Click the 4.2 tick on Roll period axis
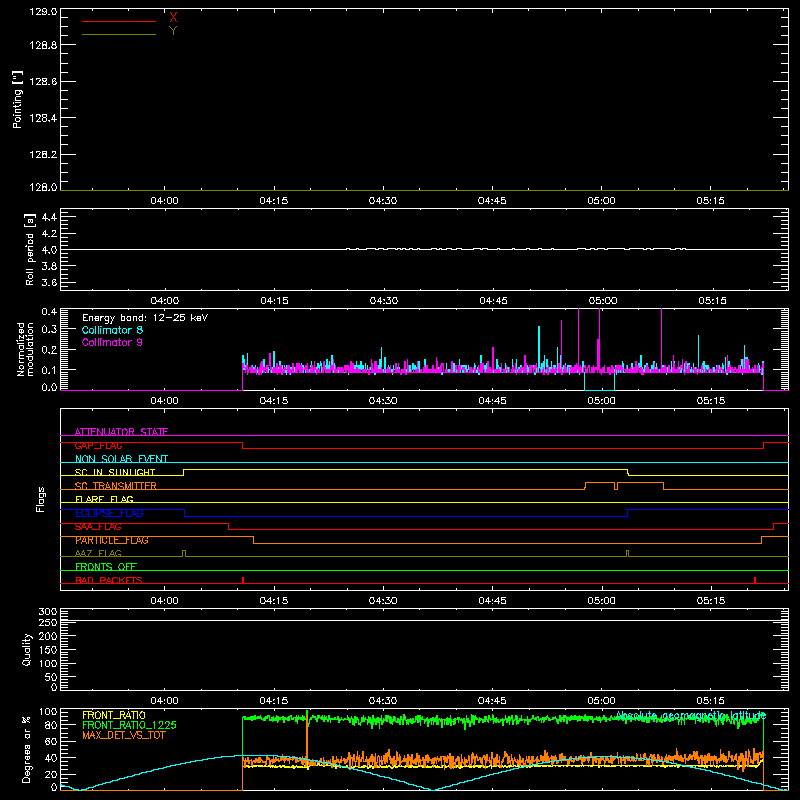Screen dimensions: 800x800 coord(49,234)
